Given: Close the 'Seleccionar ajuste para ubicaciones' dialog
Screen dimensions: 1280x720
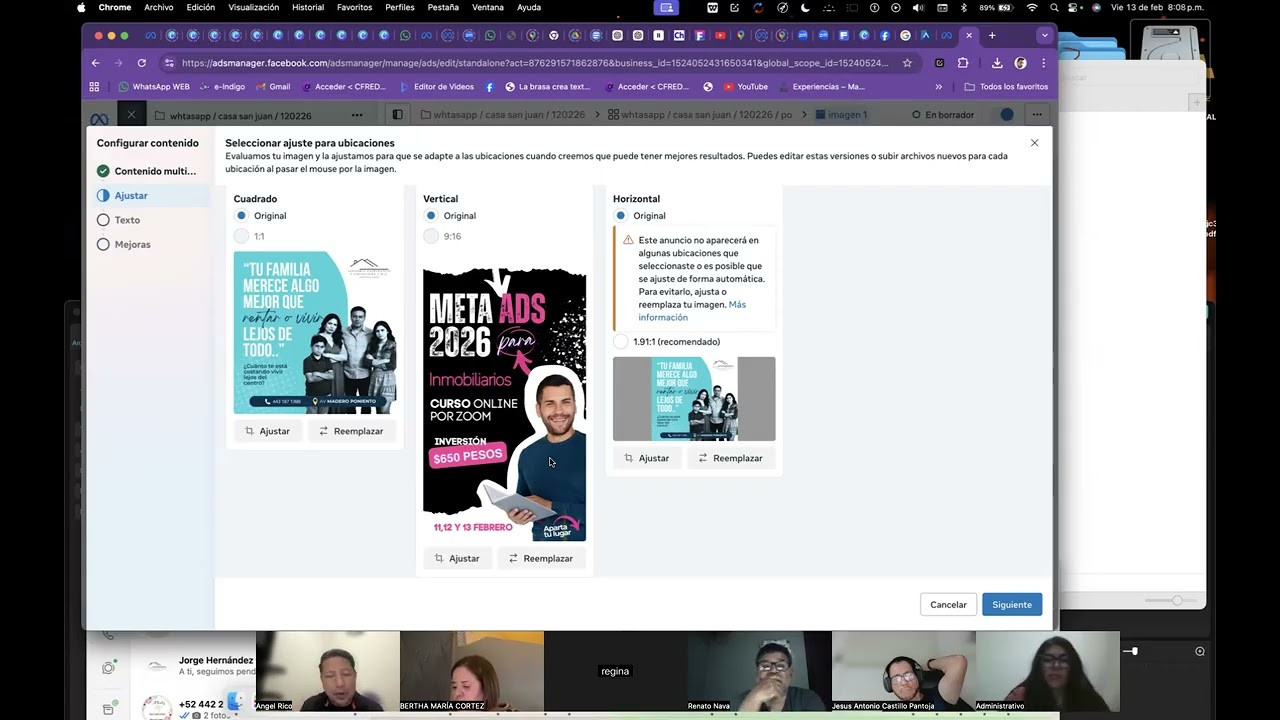Looking at the screenshot, I should tap(1034, 143).
